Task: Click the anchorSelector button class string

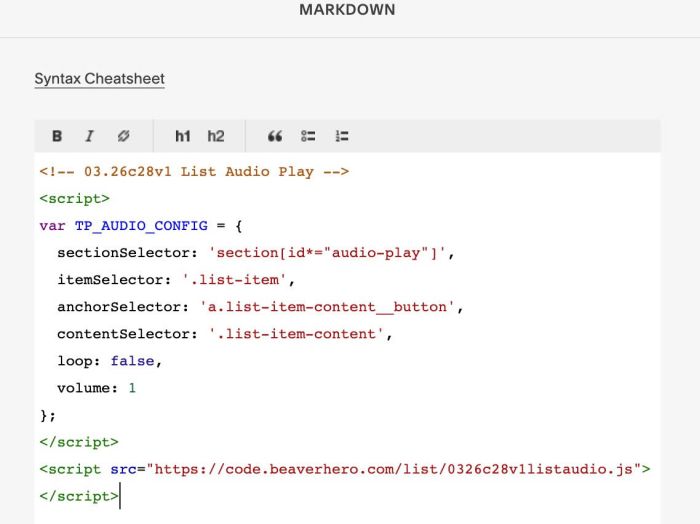Action: pos(330,307)
